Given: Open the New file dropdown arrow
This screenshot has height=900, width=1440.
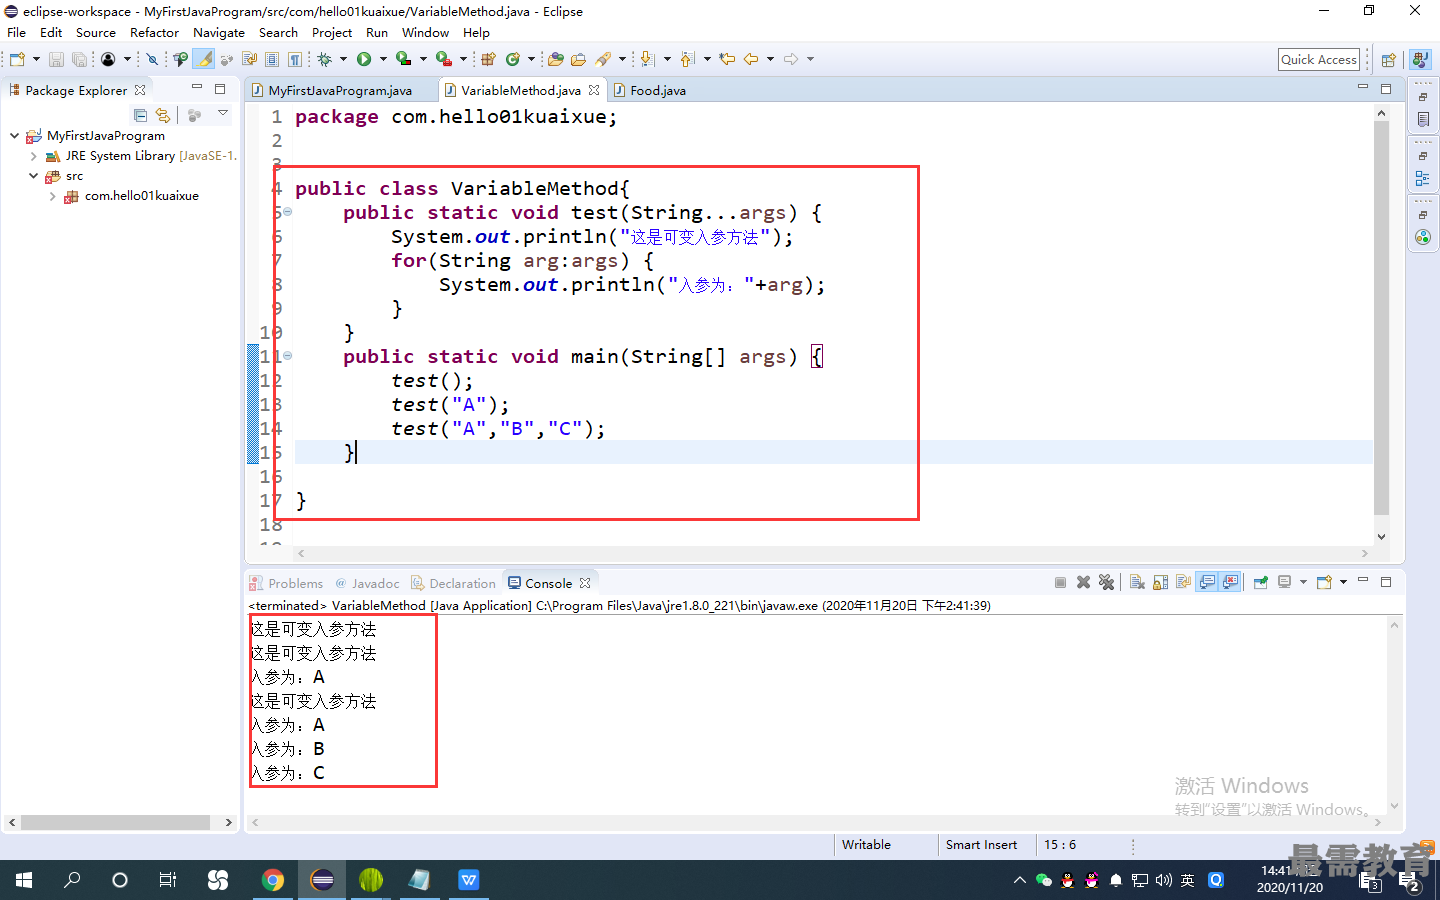Looking at the screenshot, I should (36, 59).
